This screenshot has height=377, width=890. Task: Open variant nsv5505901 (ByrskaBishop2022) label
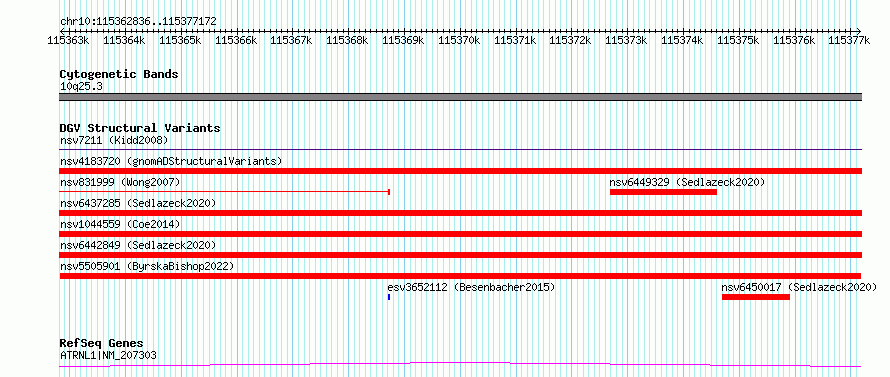147,266
